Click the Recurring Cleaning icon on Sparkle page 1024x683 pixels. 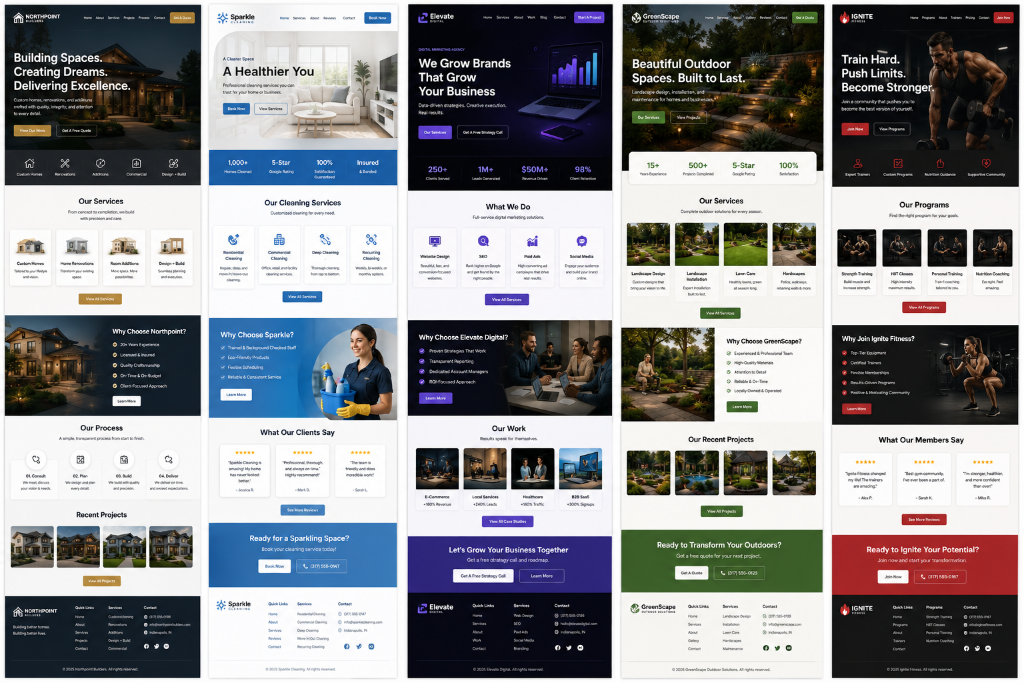(371, 240)
